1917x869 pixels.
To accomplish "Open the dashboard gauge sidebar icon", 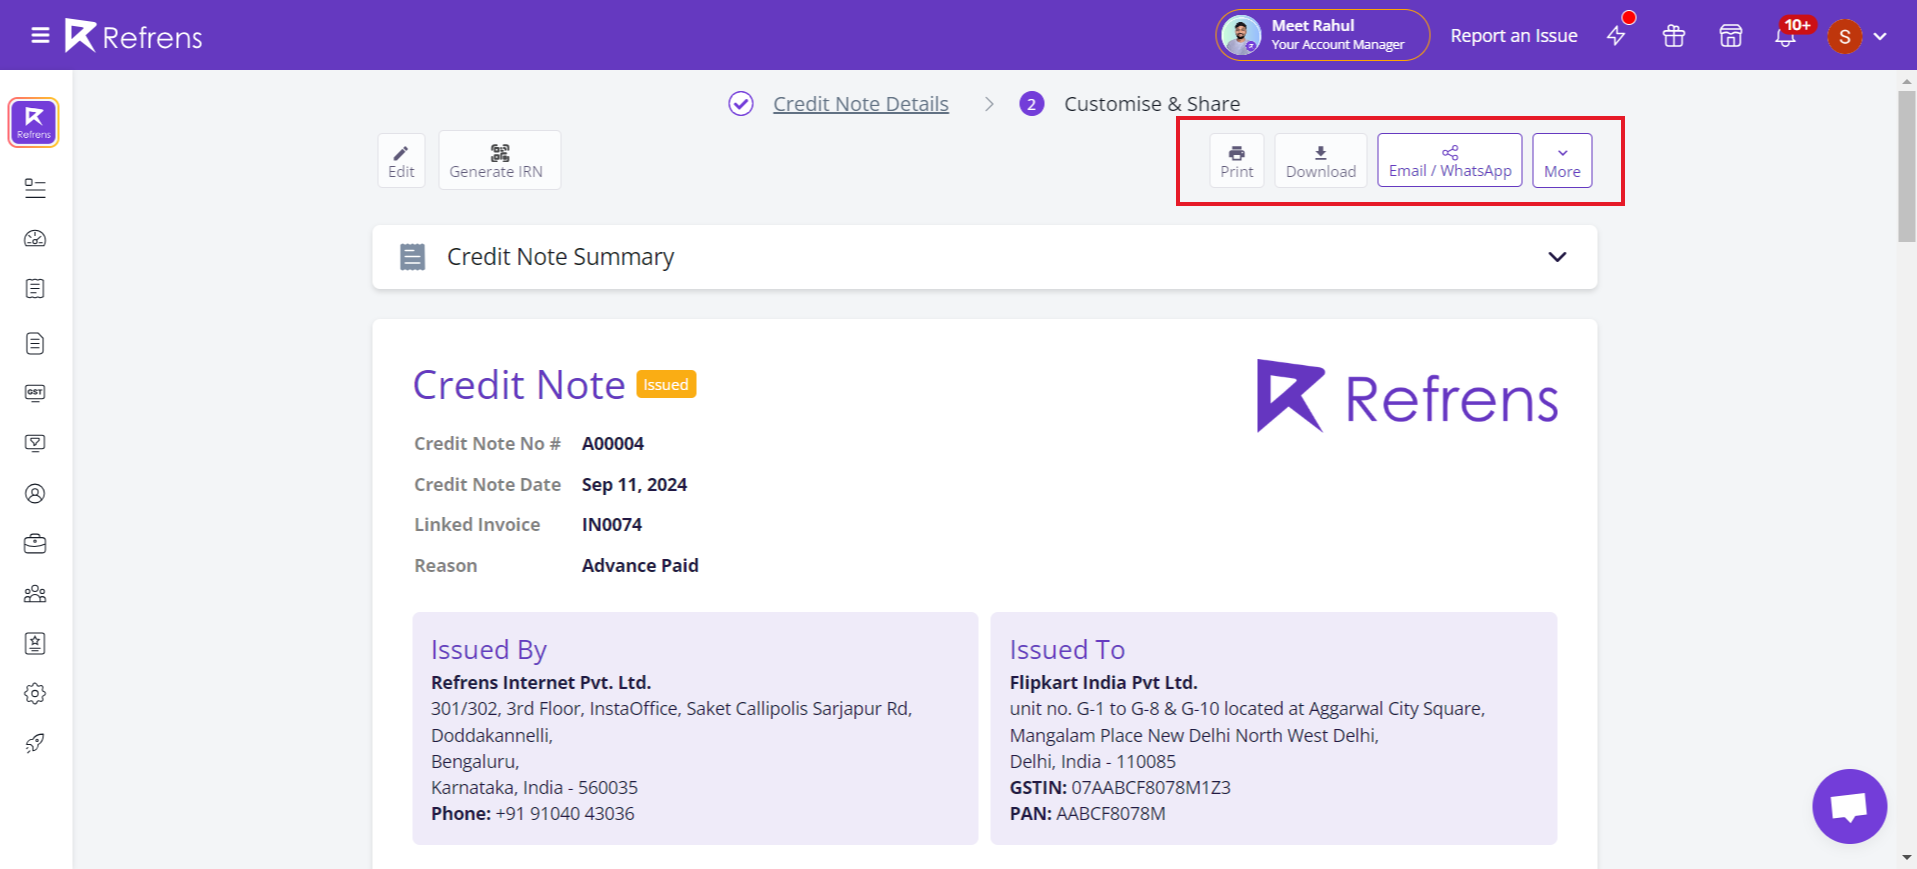I will 35,238.
